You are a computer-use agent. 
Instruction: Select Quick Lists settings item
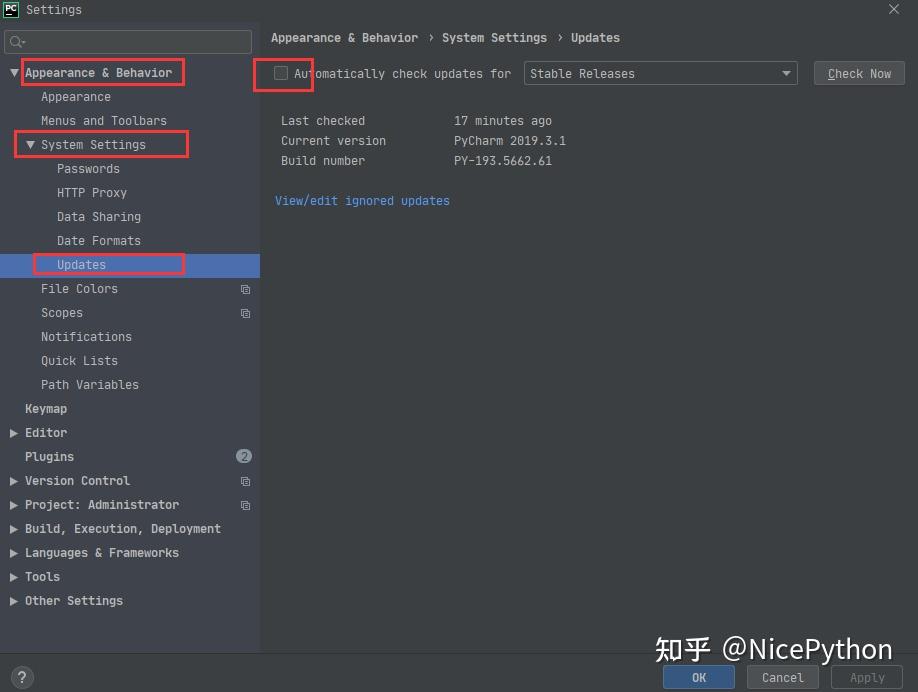[79, 361]
